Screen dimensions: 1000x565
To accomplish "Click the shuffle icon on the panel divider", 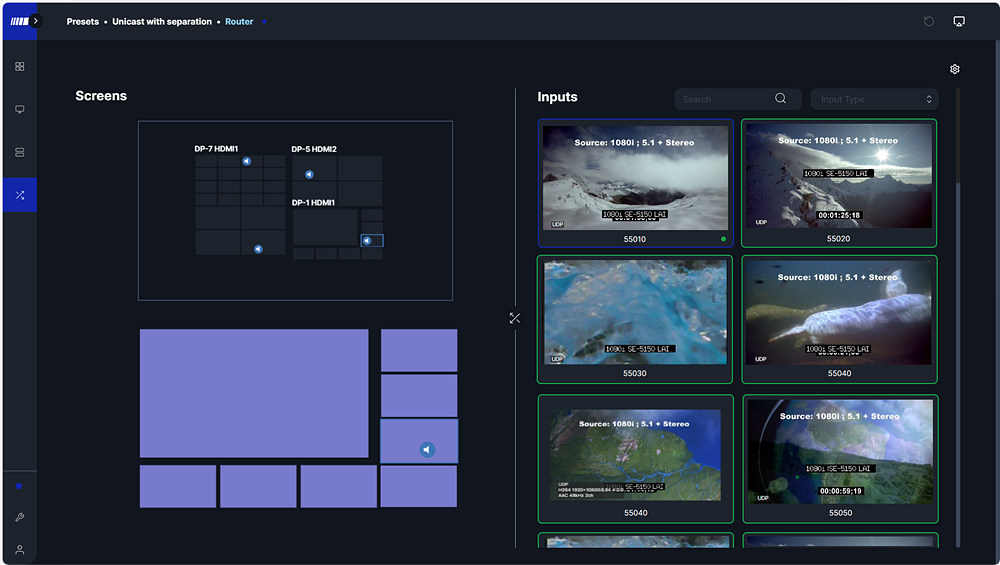I will pos(515,318).
